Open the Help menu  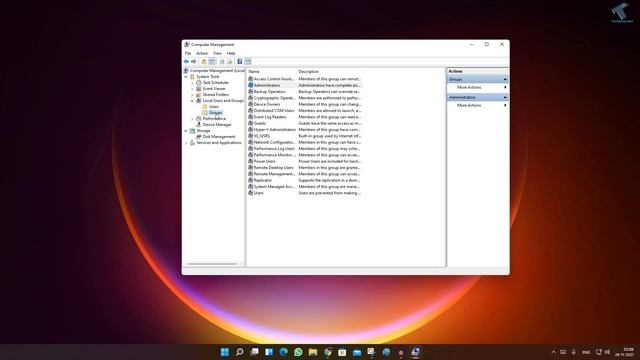point(231,53)
